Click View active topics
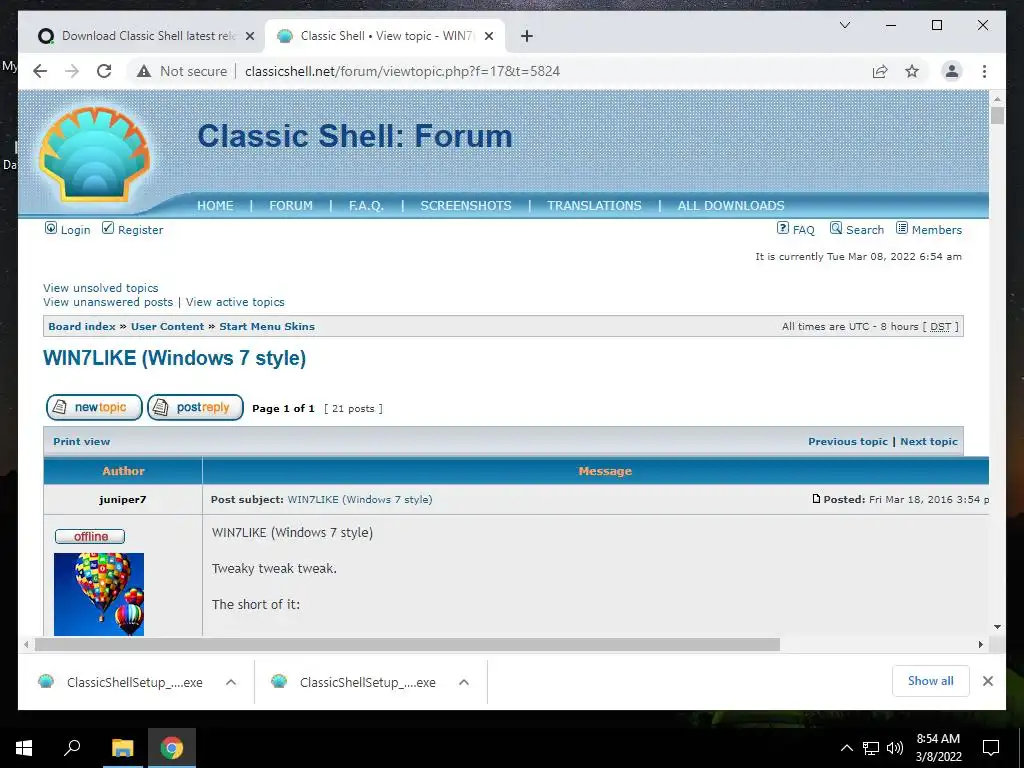This screenshot has width=1024, height=768. 235,302
